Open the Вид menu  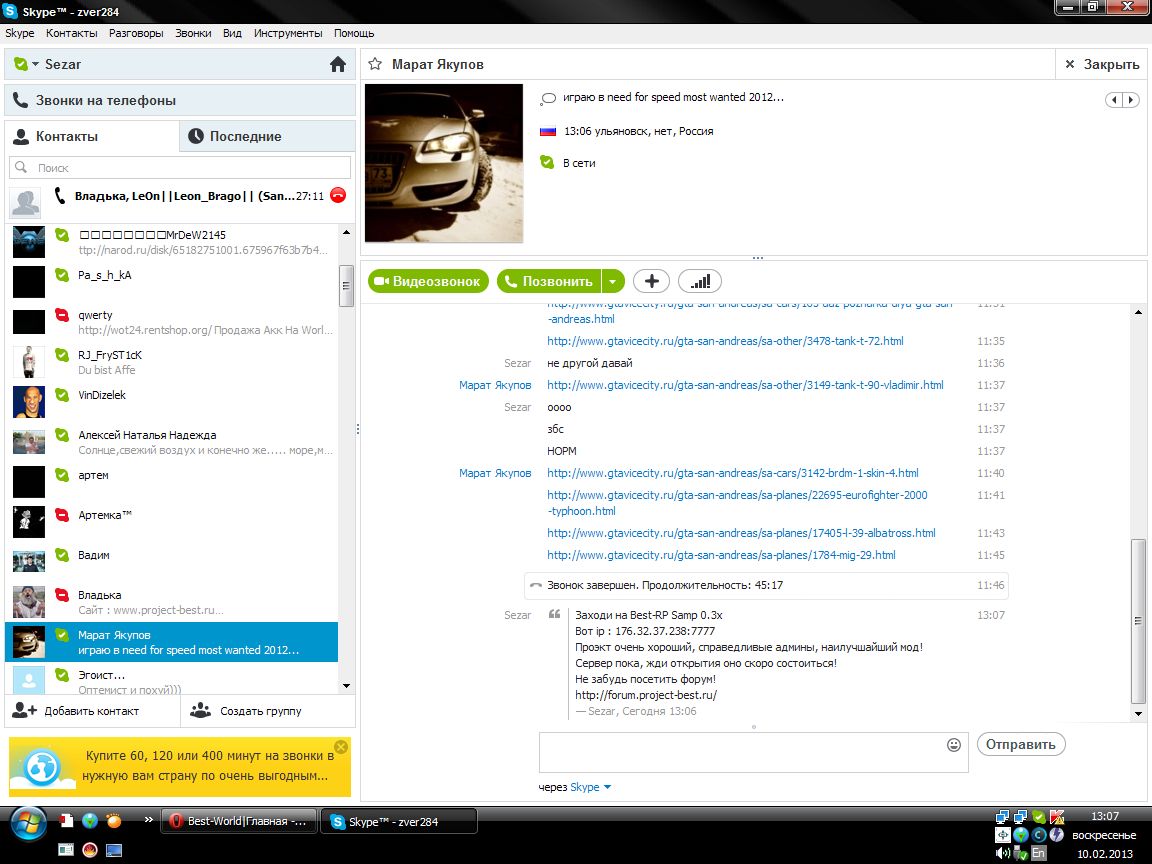point(232,33)
